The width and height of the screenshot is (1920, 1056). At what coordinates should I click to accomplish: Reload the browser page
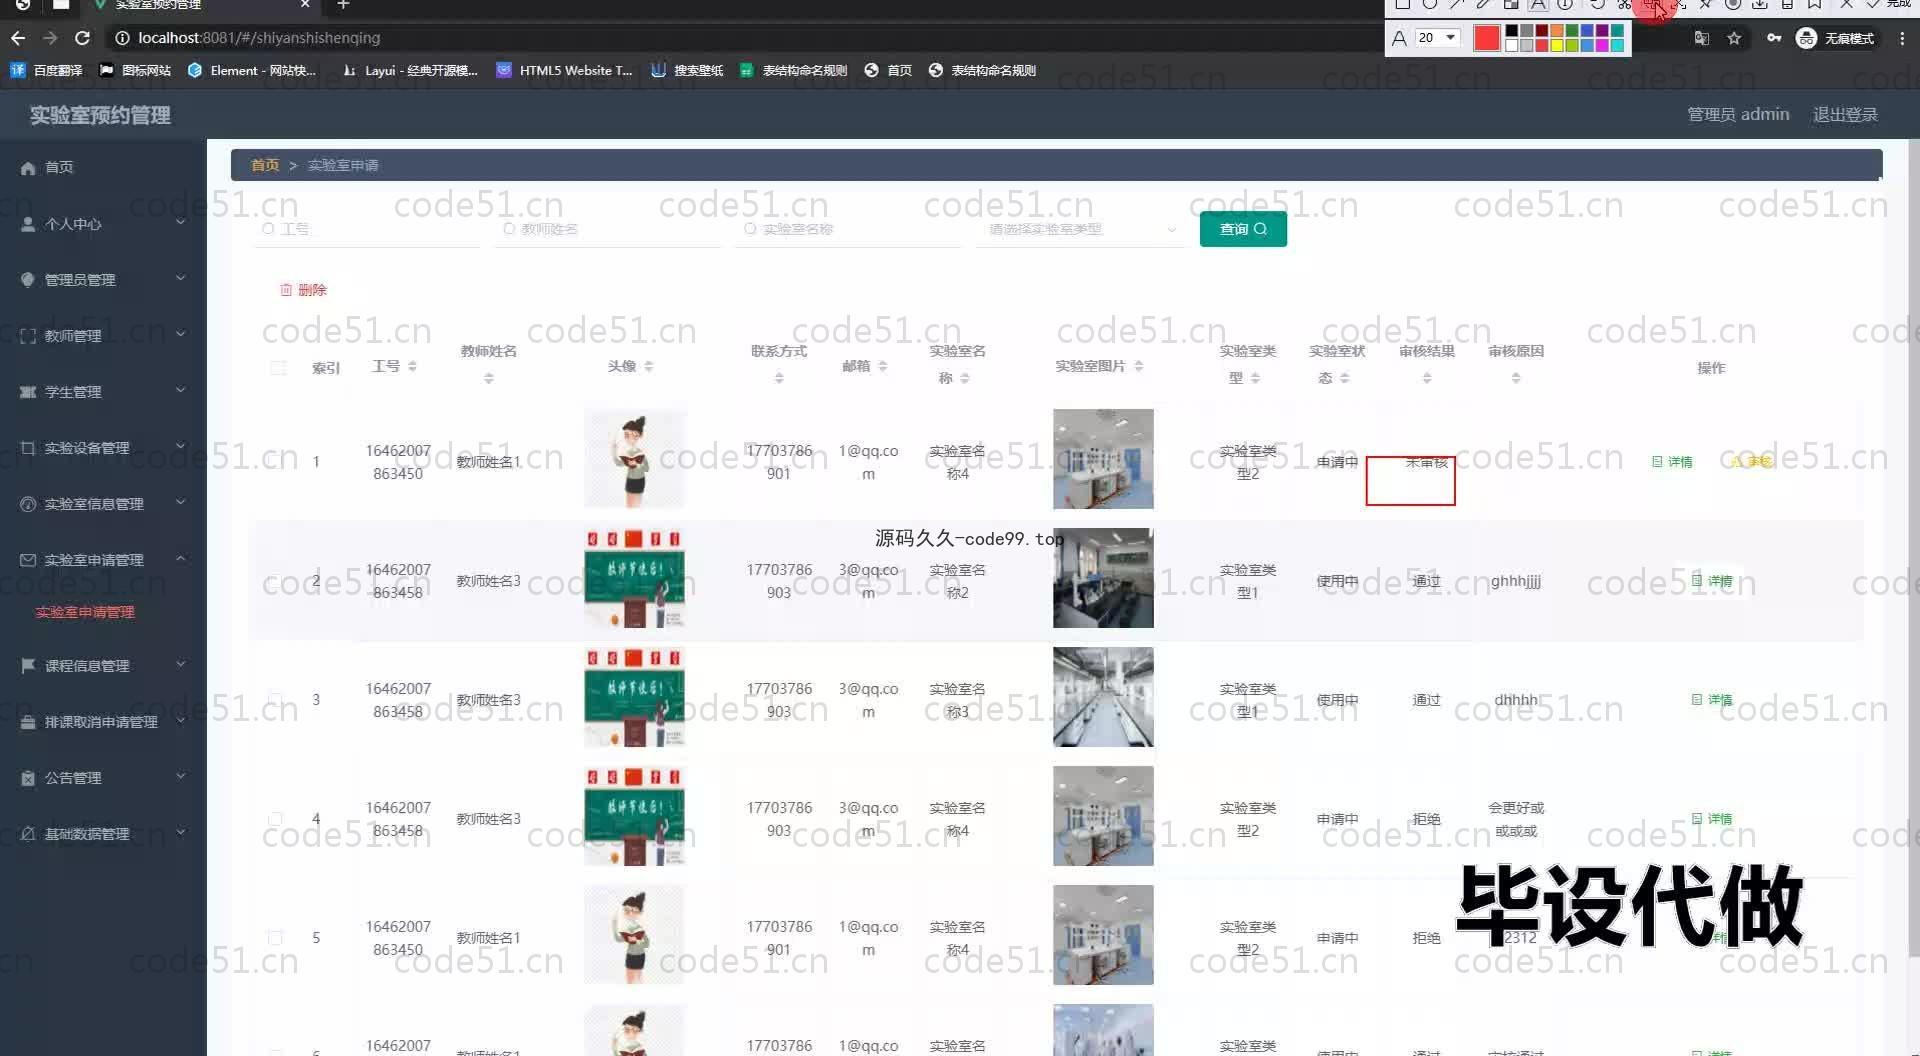tap(82, 38)
